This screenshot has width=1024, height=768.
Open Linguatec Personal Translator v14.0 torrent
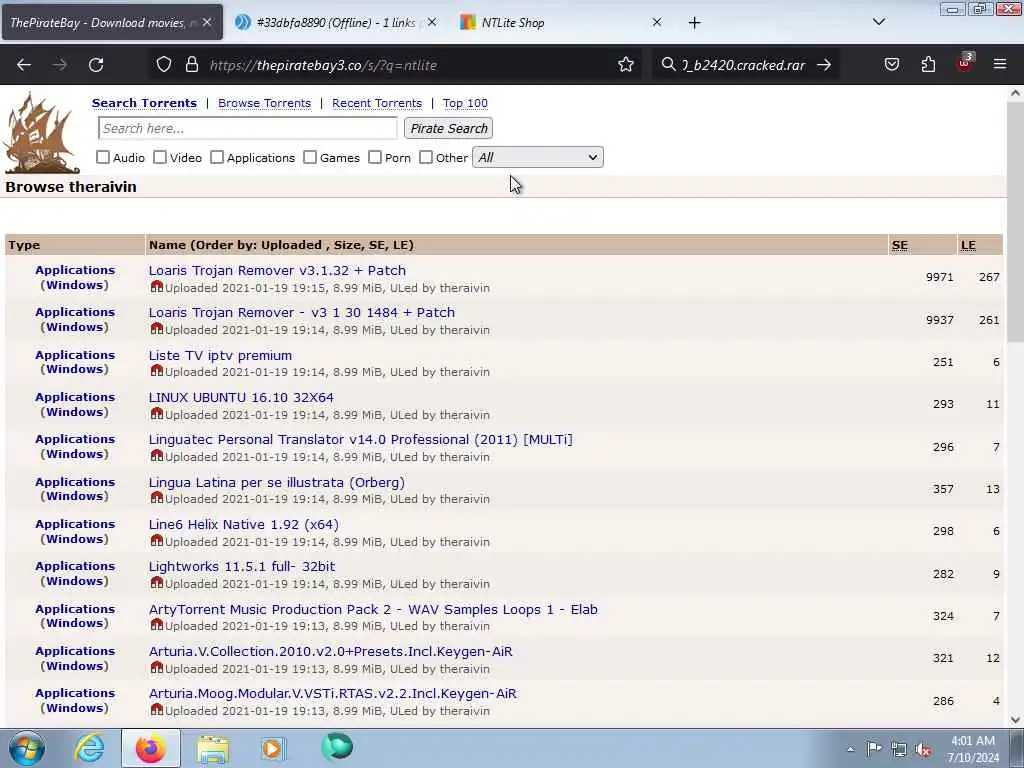(x=360, y=440)
